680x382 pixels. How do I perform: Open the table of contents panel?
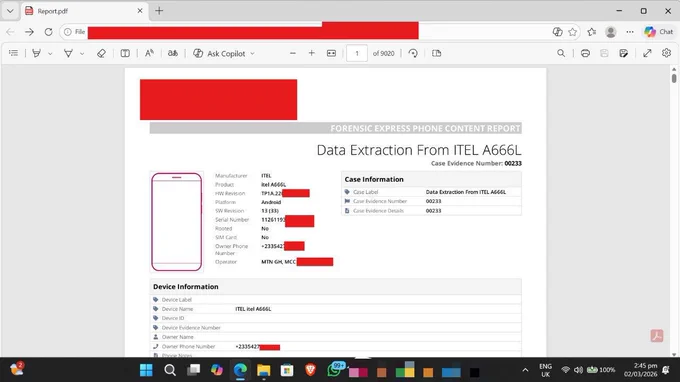[x=13, y=53]
